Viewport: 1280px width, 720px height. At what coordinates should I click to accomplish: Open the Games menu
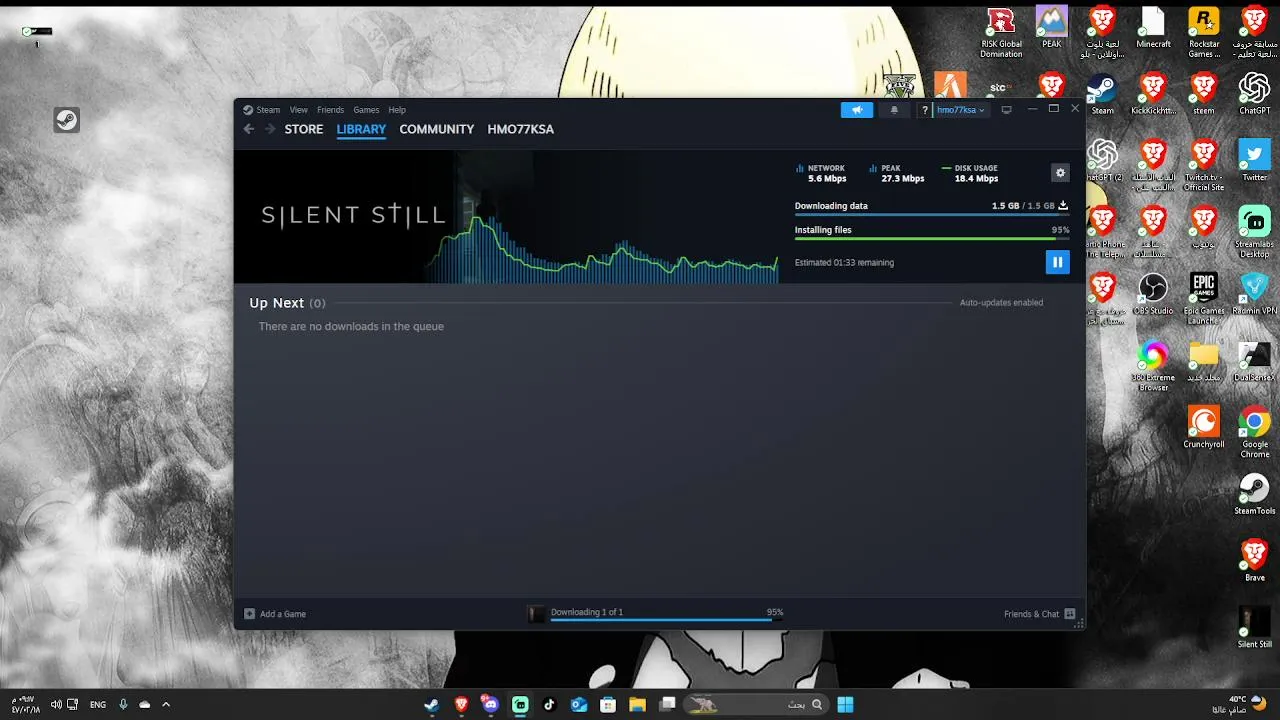(366, 110)
